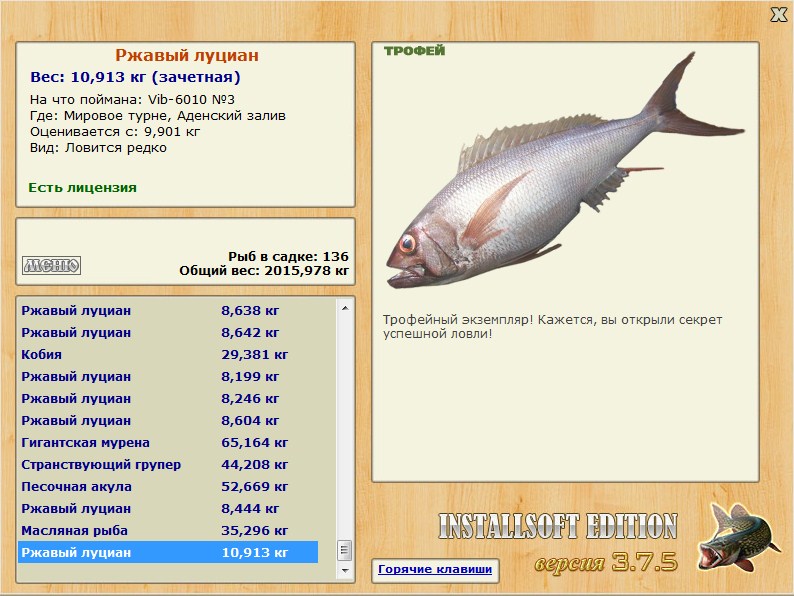Viewport: 794px width, 596px height.
Task: Select Ржавый луциан 8,638 кг row
Action: pos(168,310)
